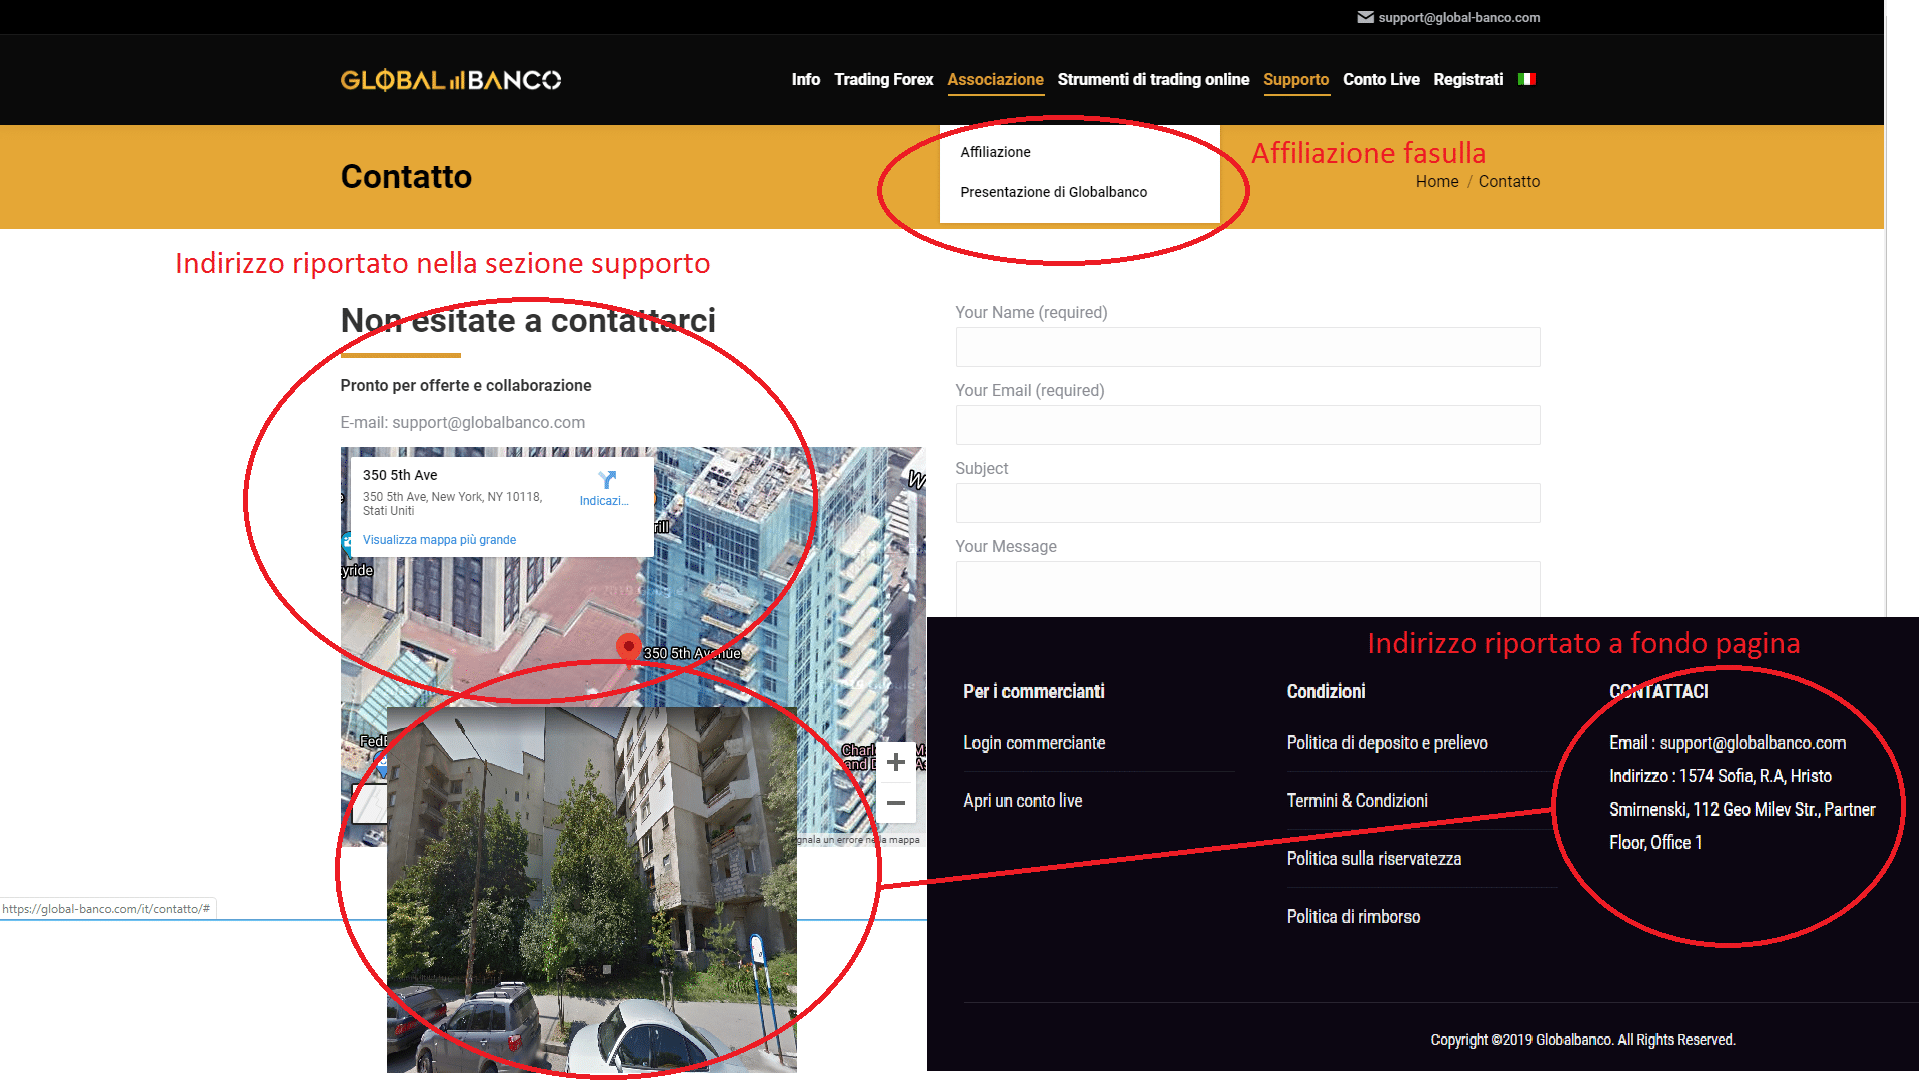Click Pronto per offerte e collaborazione text

[x=466, y=386]
